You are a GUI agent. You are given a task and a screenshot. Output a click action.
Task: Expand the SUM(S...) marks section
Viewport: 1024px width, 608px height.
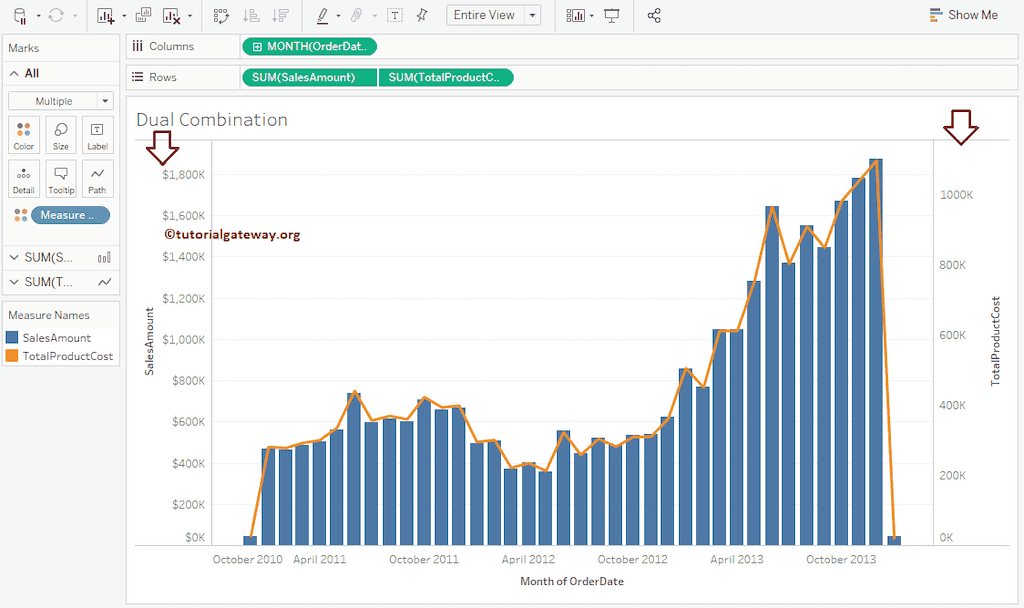click(x=15, y=258)
